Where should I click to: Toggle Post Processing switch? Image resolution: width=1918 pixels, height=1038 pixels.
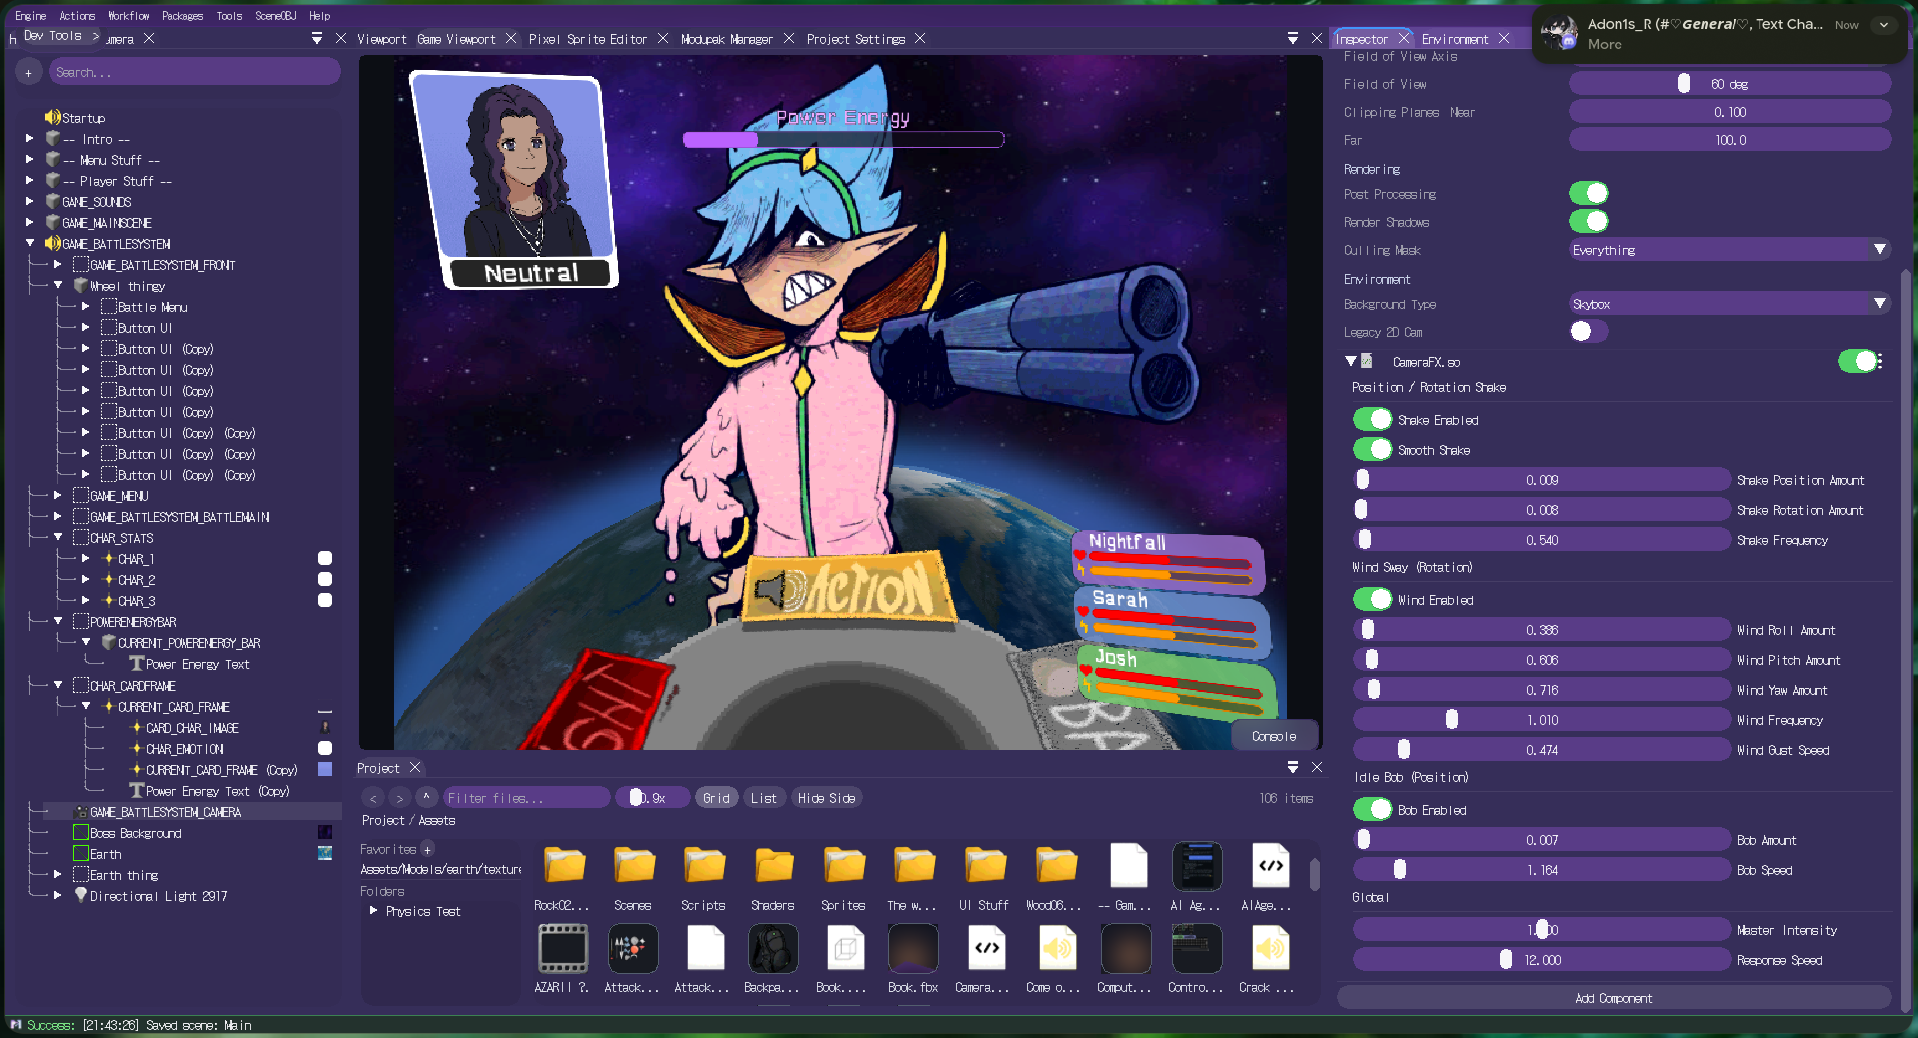pyautogui.click(x=1588, y=193)
